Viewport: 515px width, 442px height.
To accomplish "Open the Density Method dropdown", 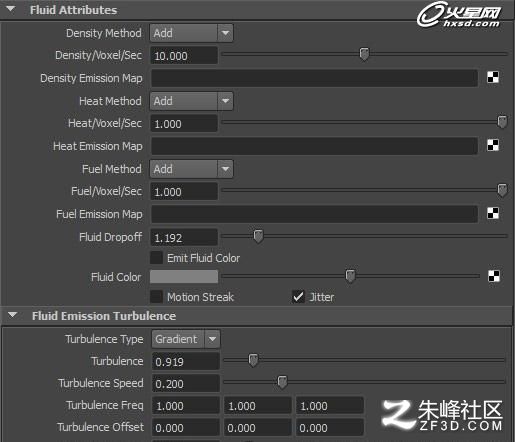I will tap(192, 33).
